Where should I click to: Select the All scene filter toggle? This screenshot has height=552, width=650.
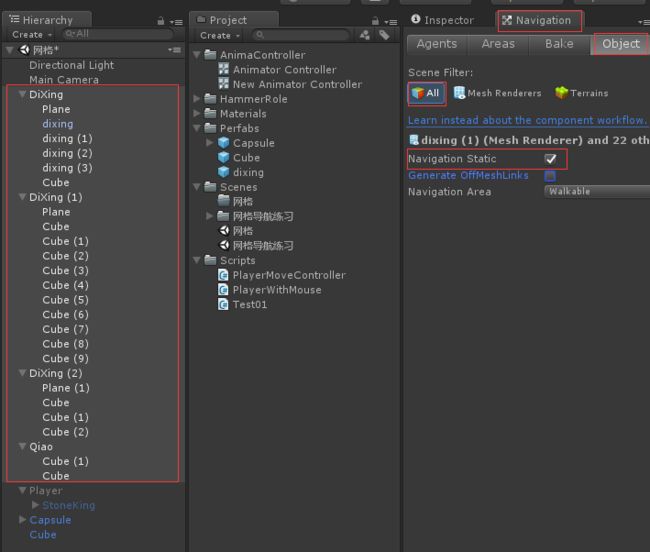point(427,93)
